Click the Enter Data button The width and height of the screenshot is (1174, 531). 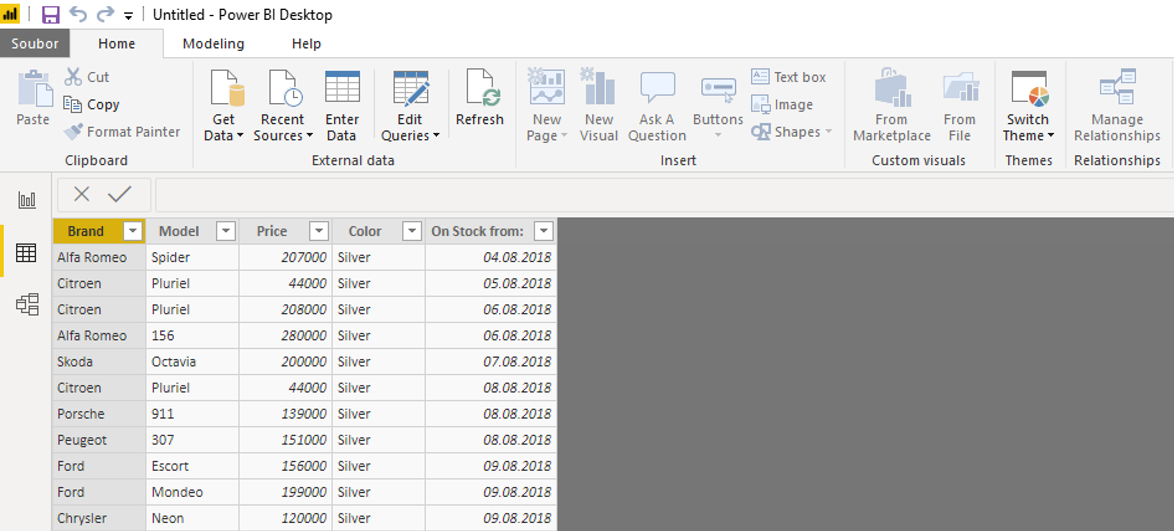point(341,106)
